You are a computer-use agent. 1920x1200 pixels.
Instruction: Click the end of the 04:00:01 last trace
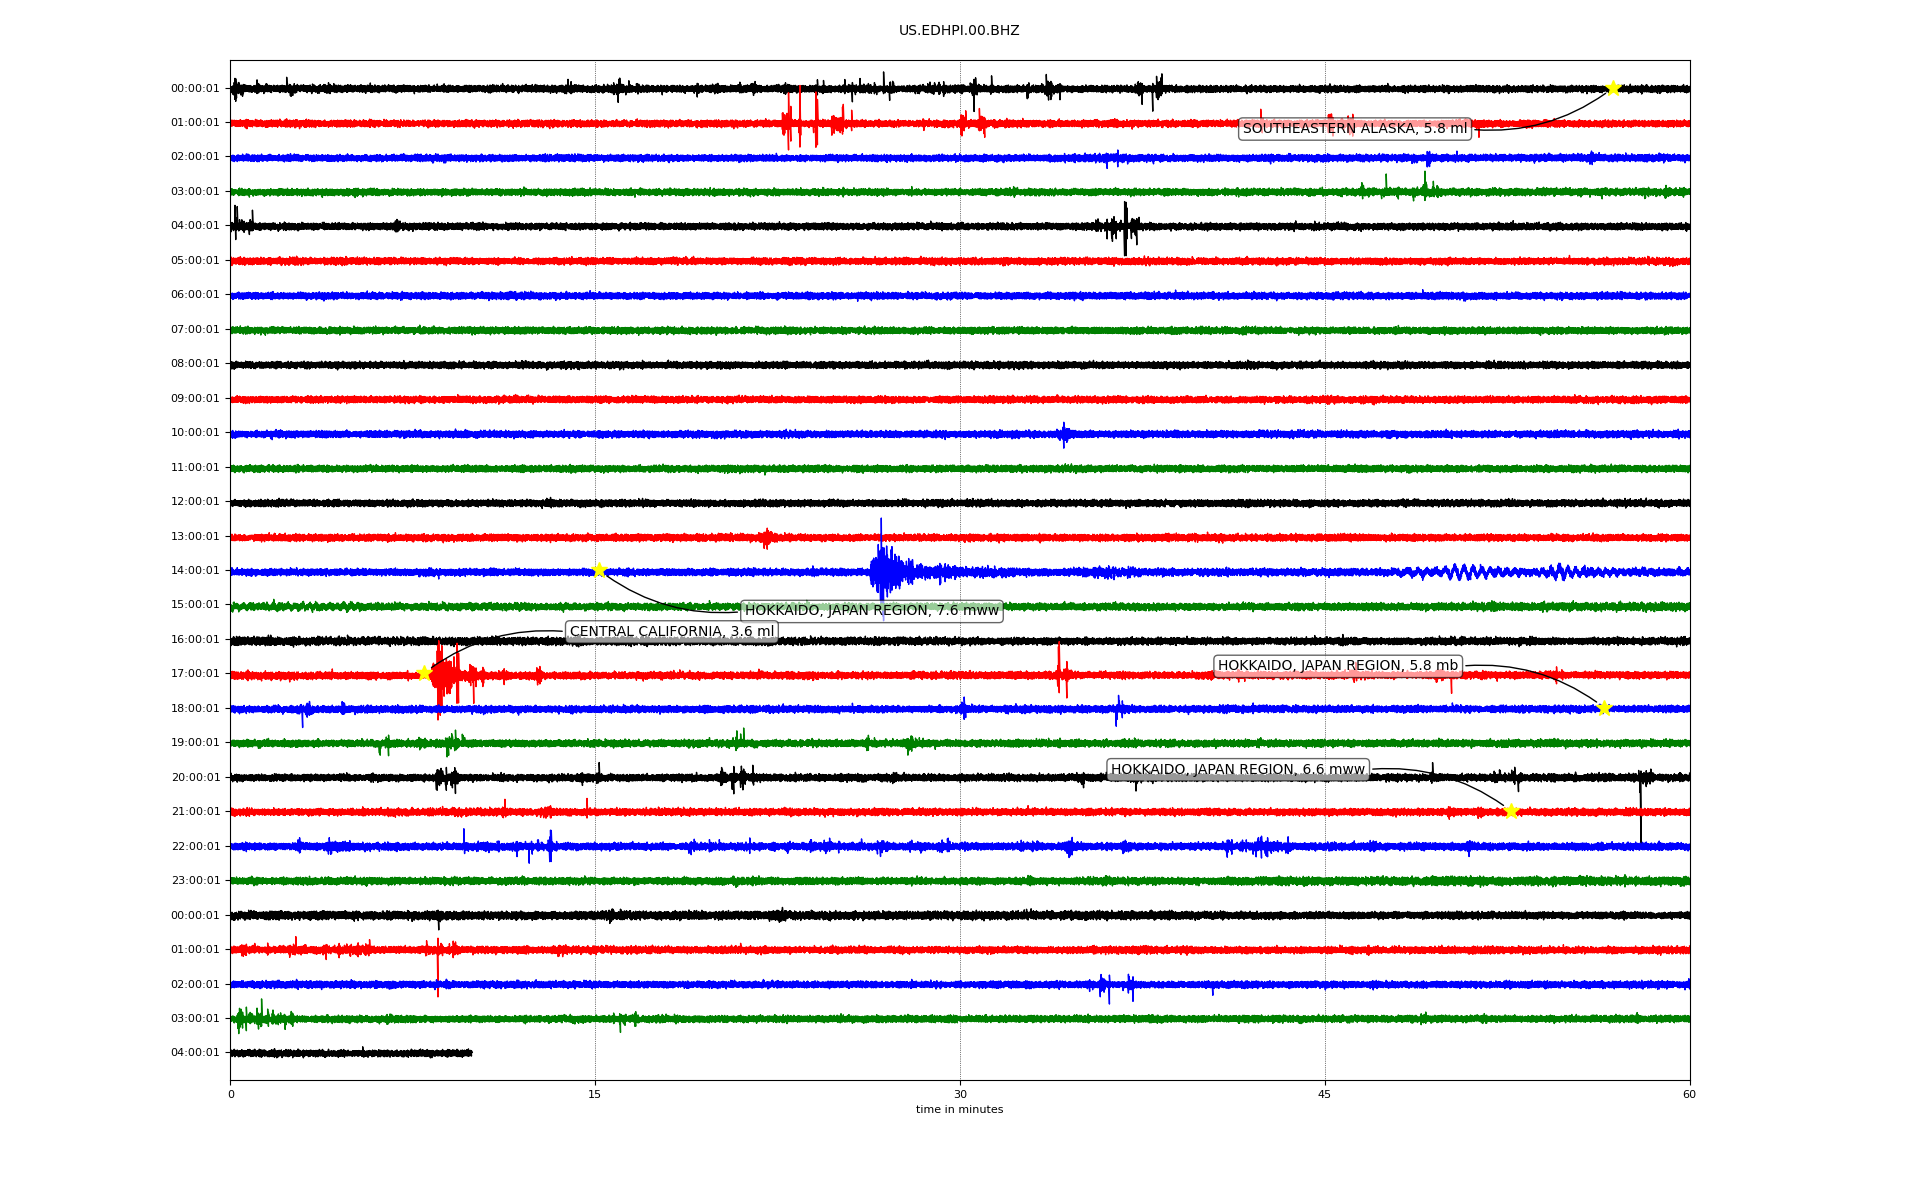pyautogui.click(x=470, y=1052)
